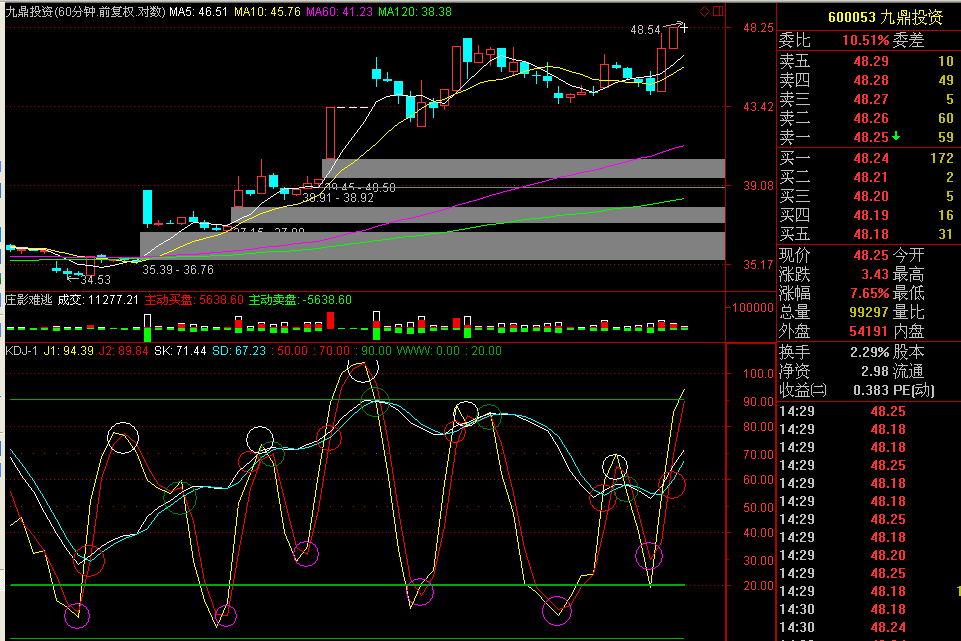961x641 pixels.
Task: Select the 九鼎投资 60分钟 chart title label
Action: [84, 12]
